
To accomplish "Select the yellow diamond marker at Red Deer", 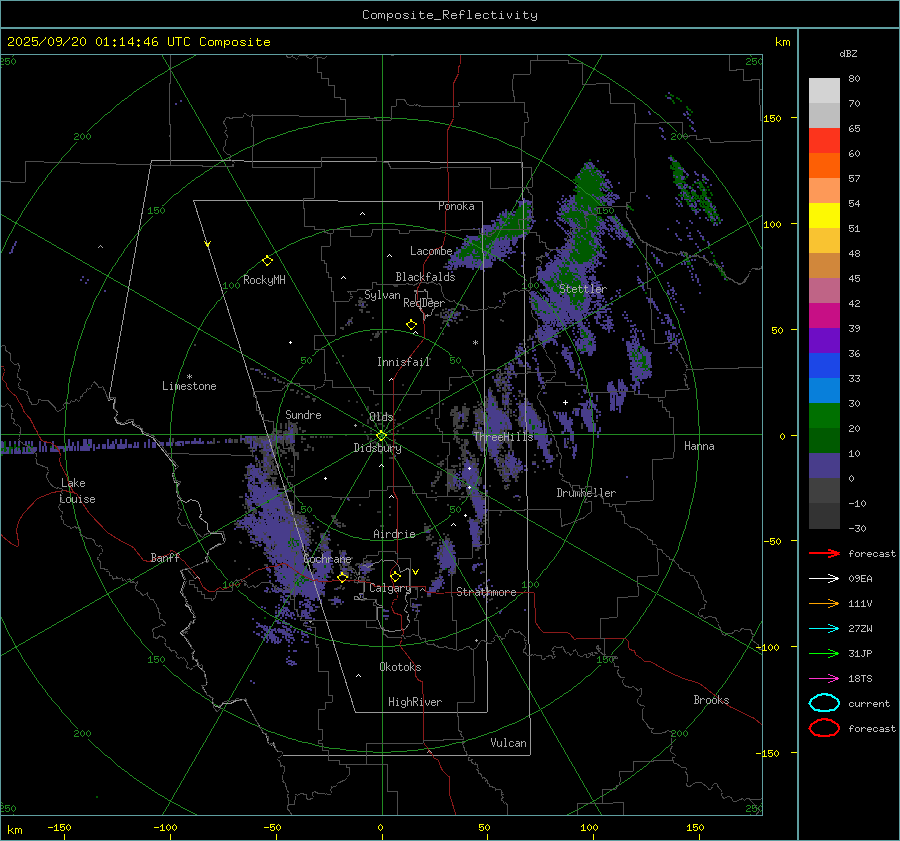I will point(411,325).
